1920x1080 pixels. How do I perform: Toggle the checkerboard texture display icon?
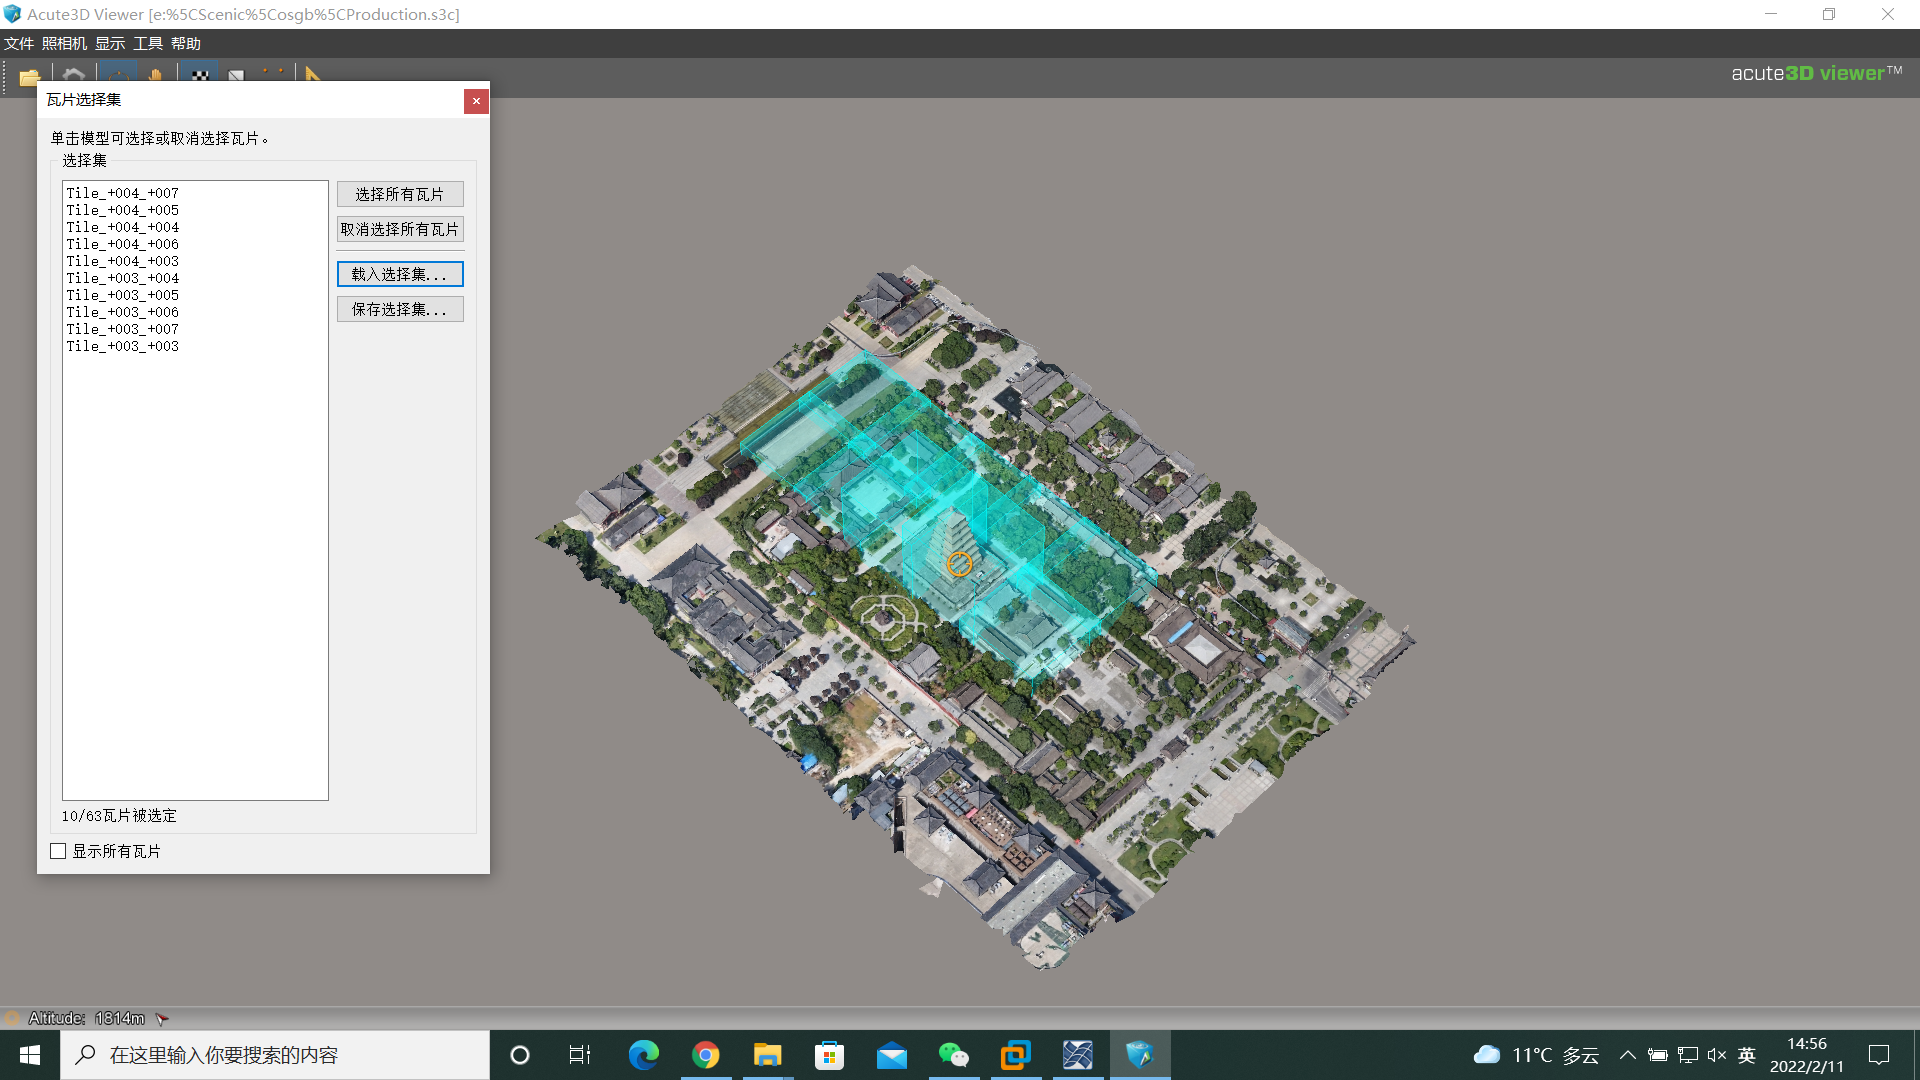point(200,75)
